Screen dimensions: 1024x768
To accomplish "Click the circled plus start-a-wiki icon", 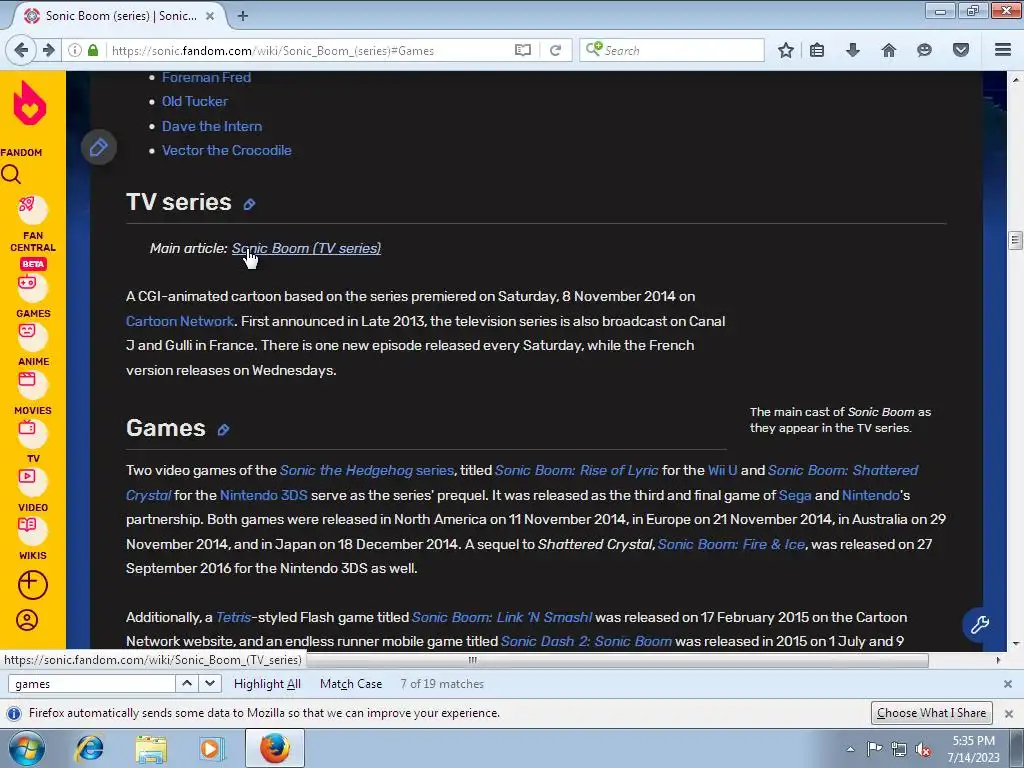I will (33, 585).
